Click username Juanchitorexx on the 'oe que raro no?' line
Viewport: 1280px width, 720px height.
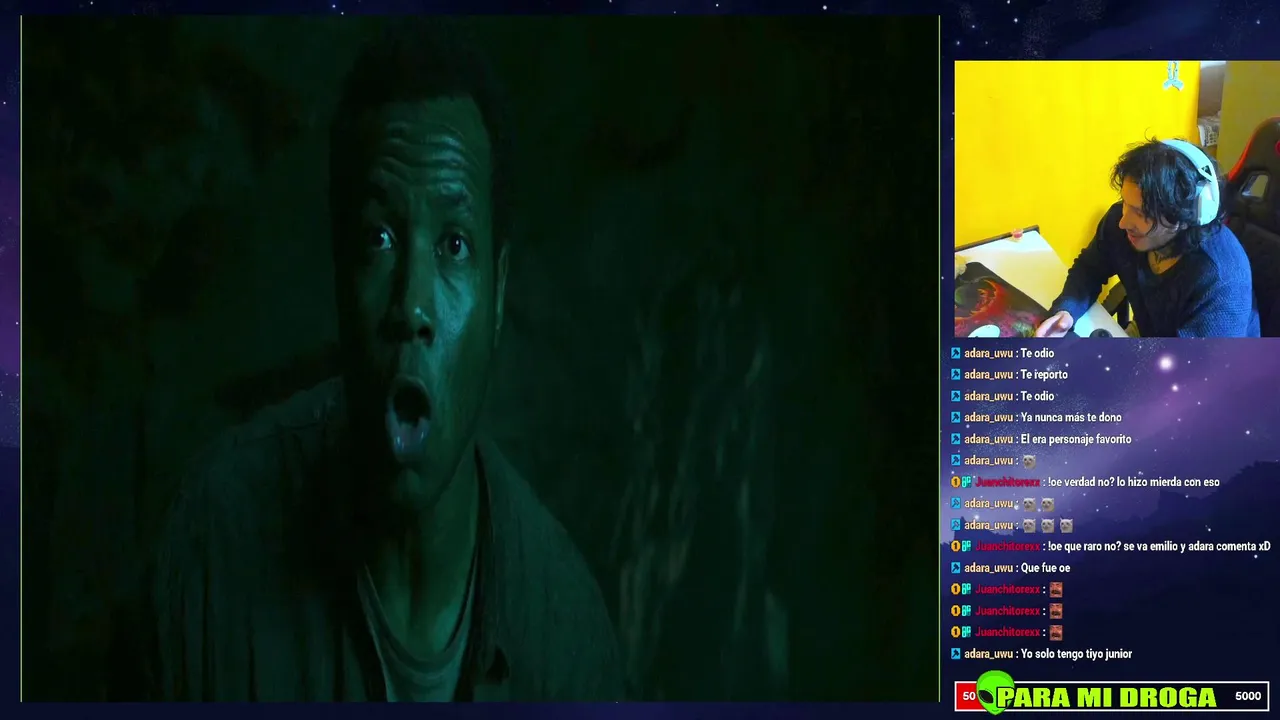click(1007, 546)
